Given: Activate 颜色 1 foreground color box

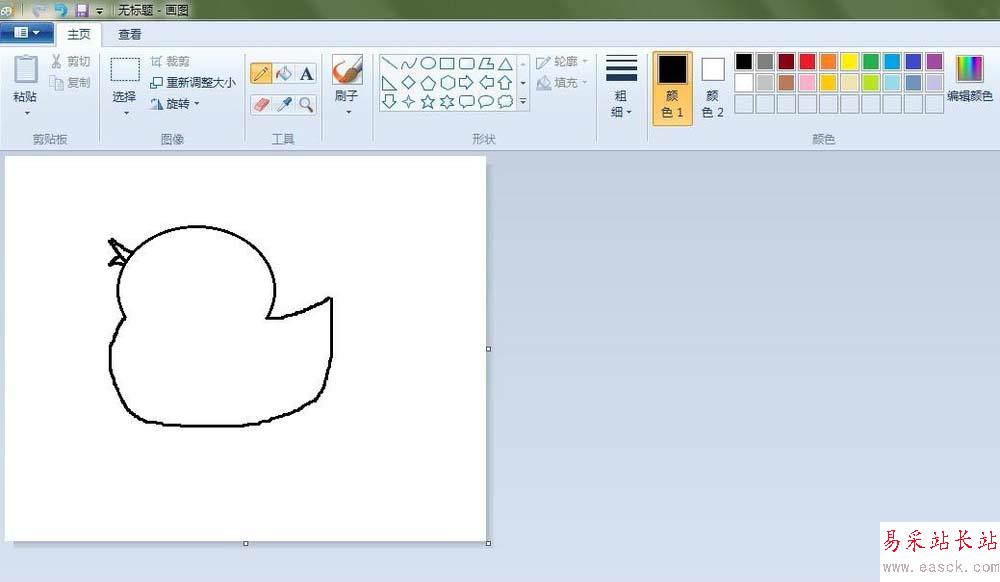Looking at the screenshot, I should pyautogui.click(x=672, y=88).
